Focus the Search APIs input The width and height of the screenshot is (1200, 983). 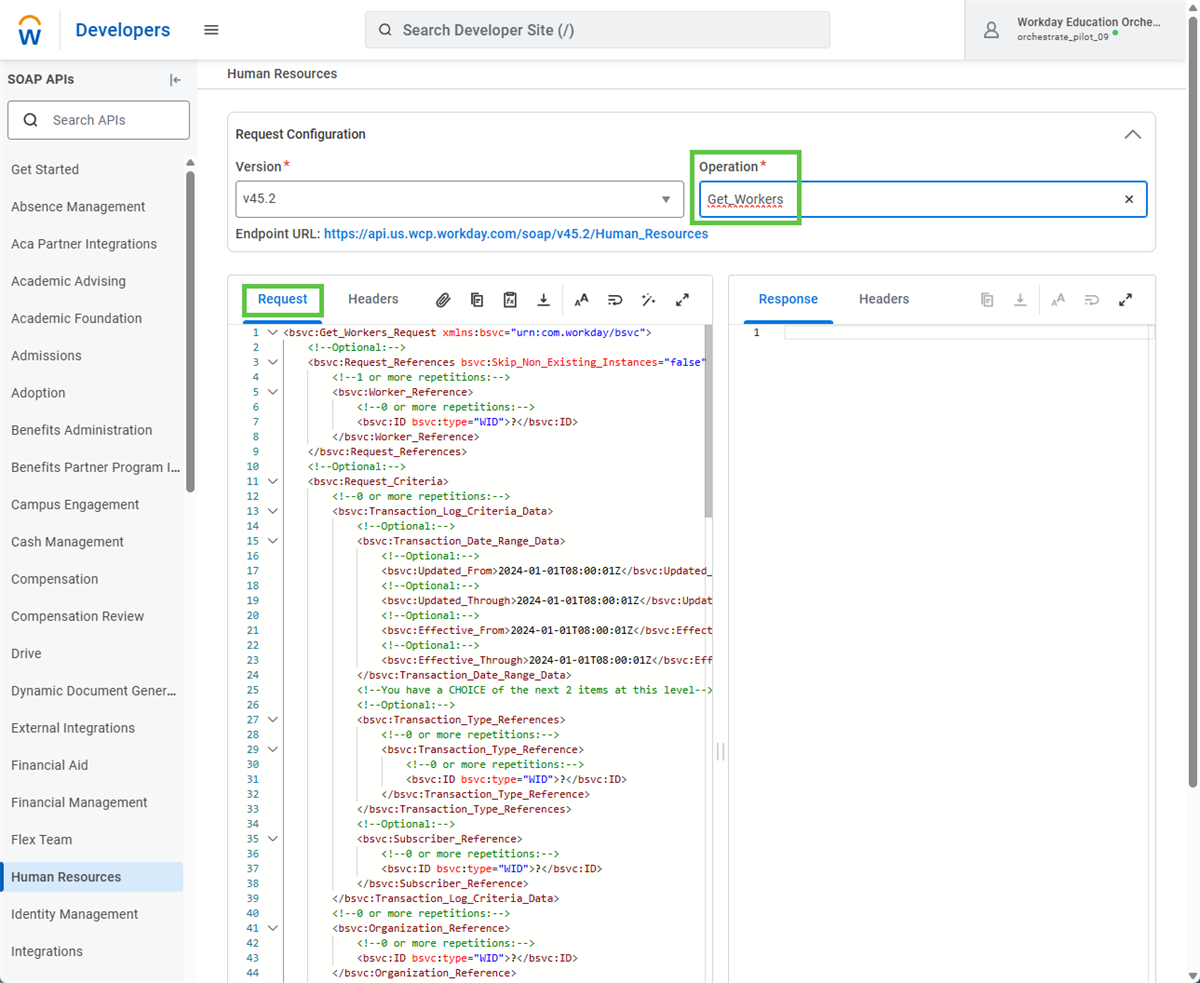98,120
